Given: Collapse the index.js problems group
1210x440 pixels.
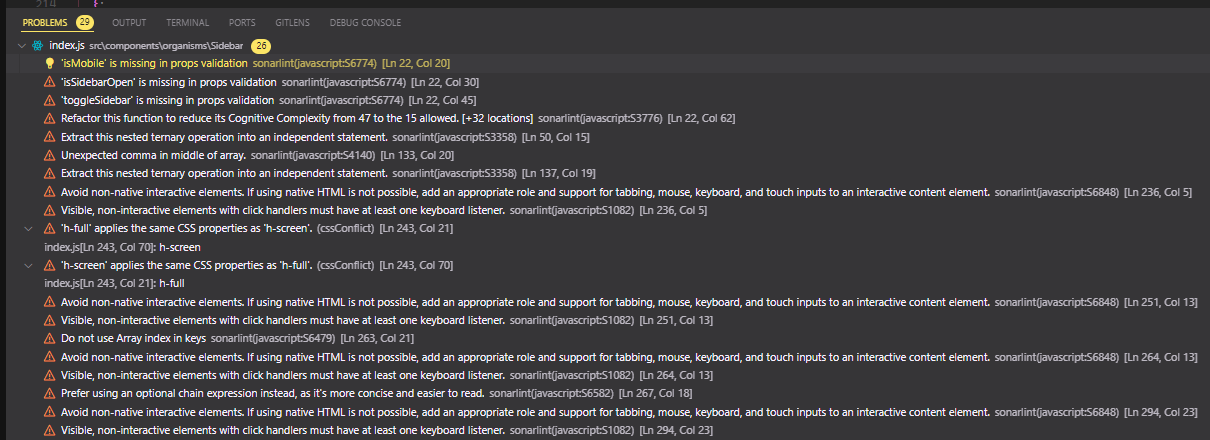Looking at the screenshot, I should tap(22, 46).
